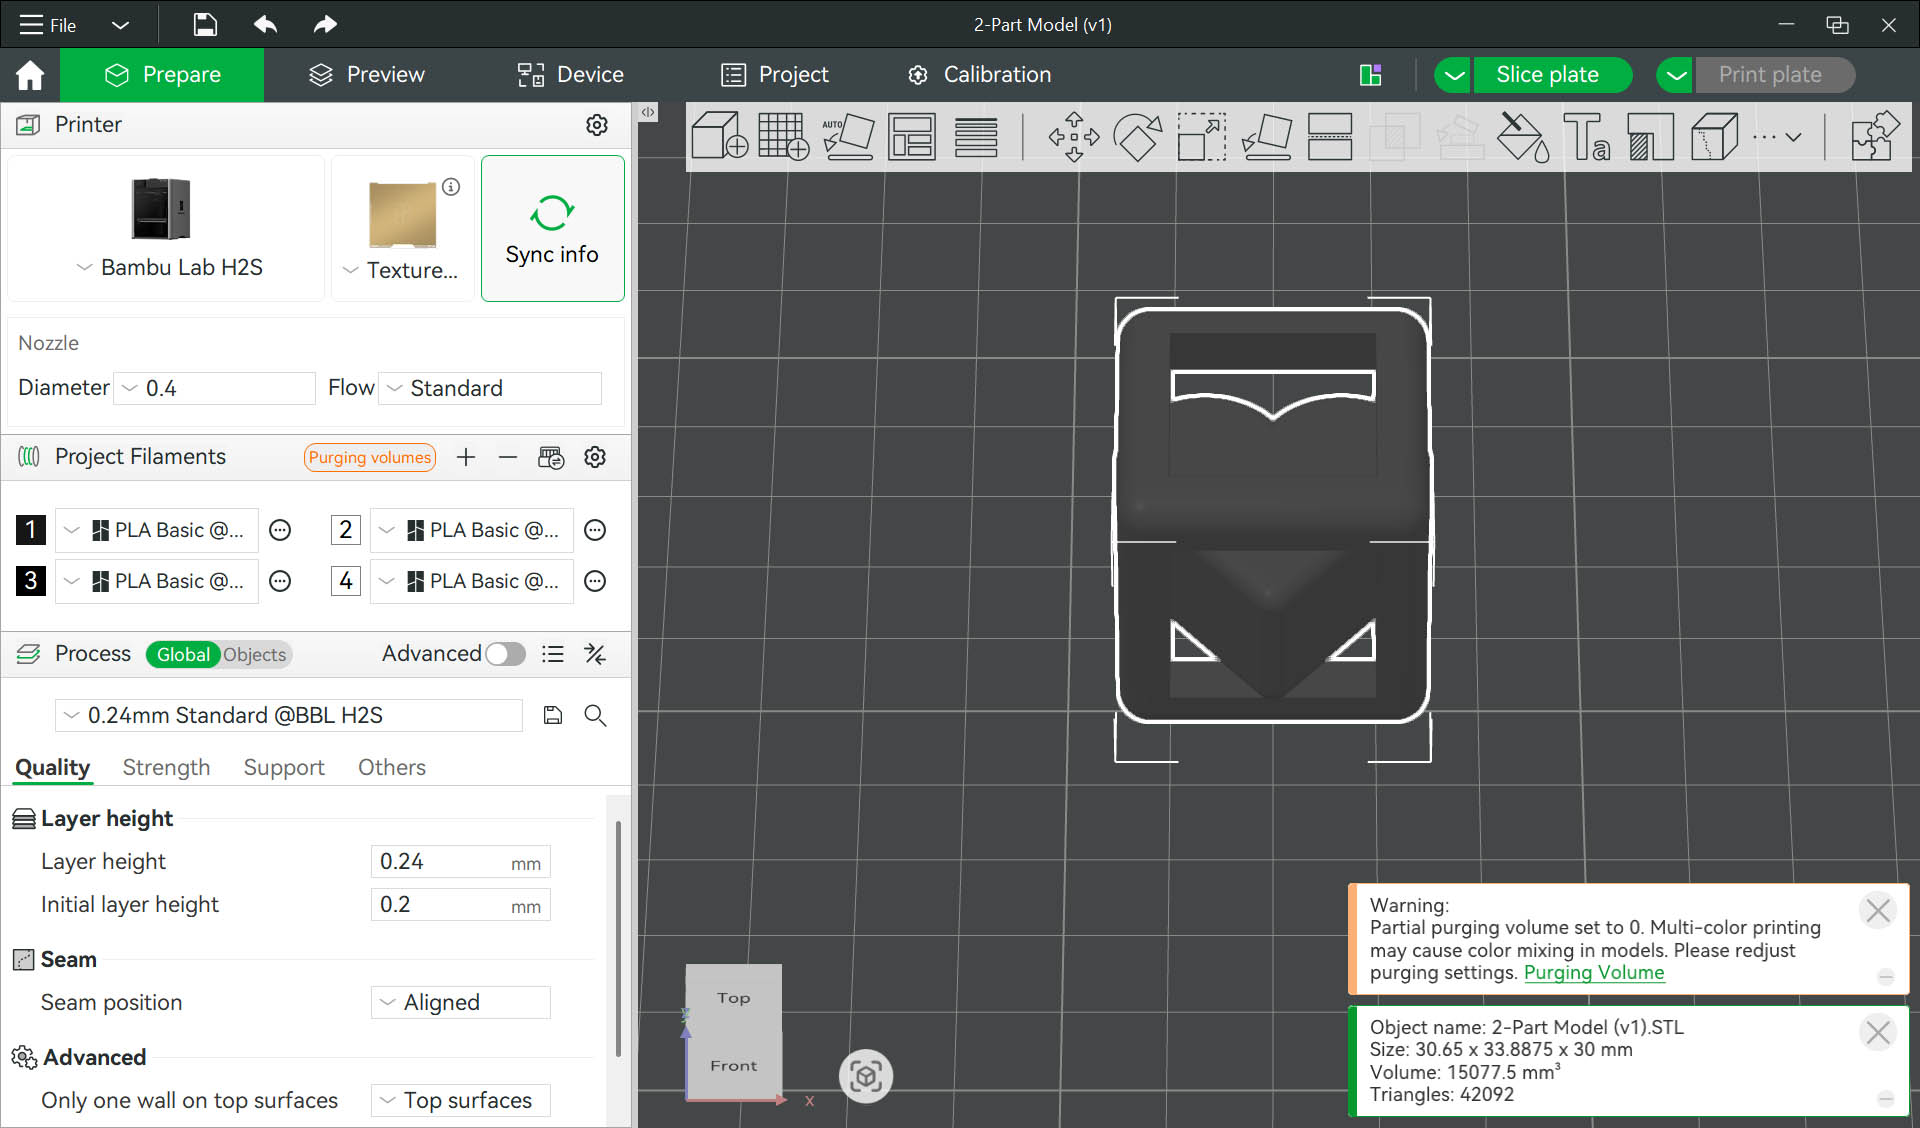Open the 0.24mm Standard process preset dropdown
Viewport: 1920px width, 1128px height.
pos(288,715)
